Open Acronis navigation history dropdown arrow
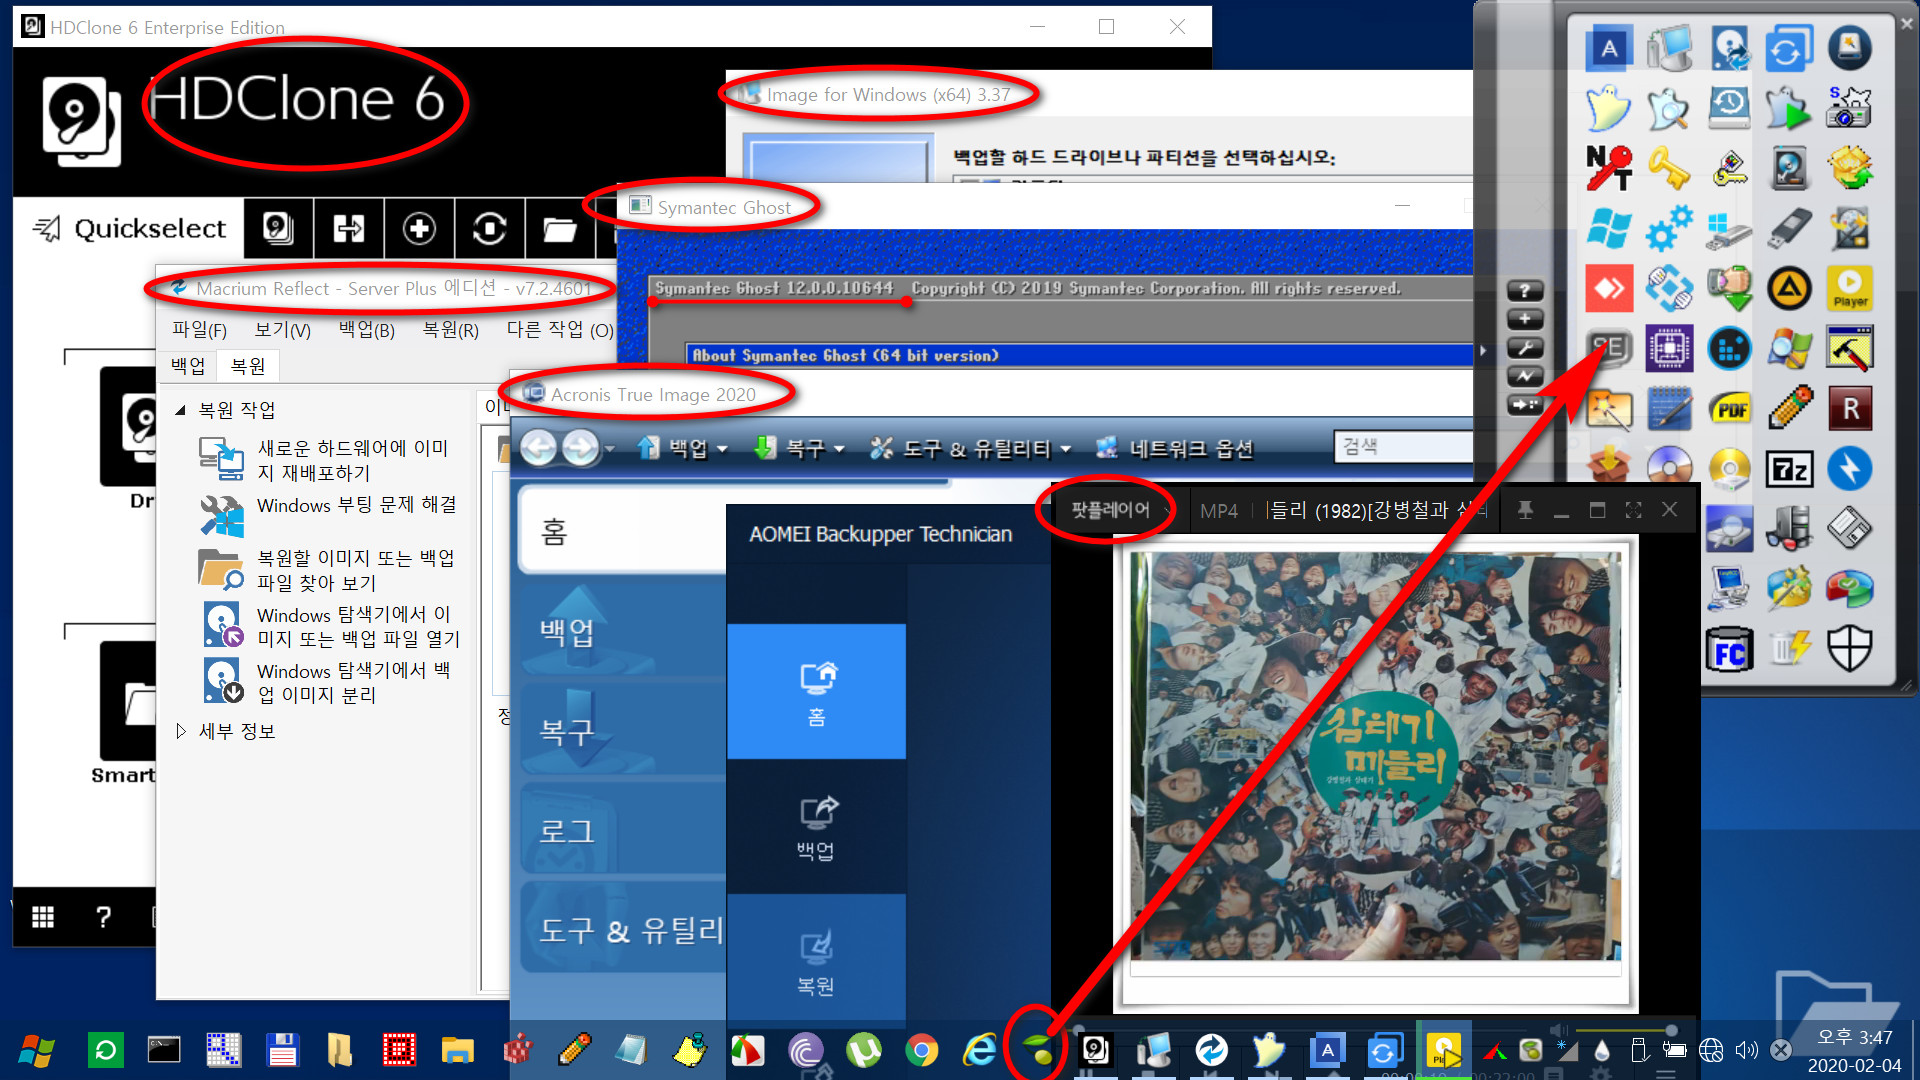Viewport: 1920px width, 1080px height. 610,449
